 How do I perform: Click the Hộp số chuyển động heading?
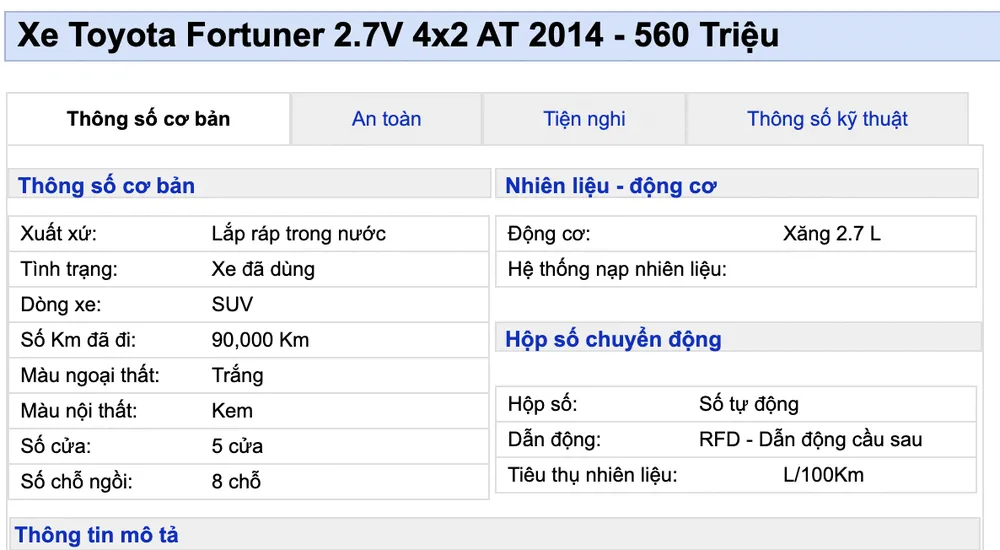[x=613, y=339]
